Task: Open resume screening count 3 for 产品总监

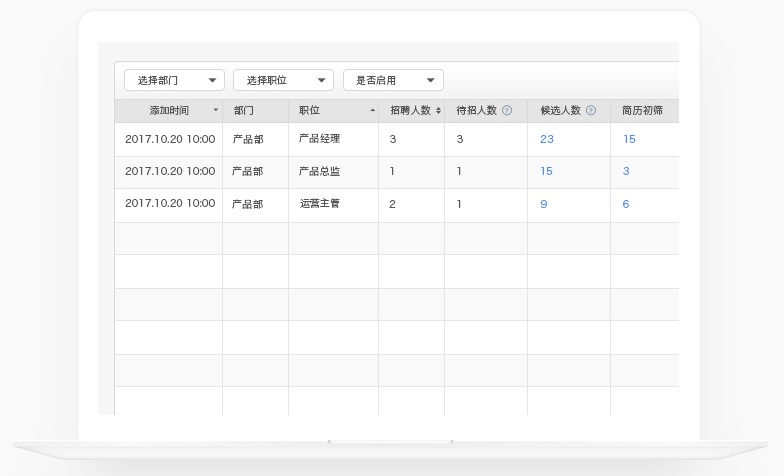Action: 626,171
